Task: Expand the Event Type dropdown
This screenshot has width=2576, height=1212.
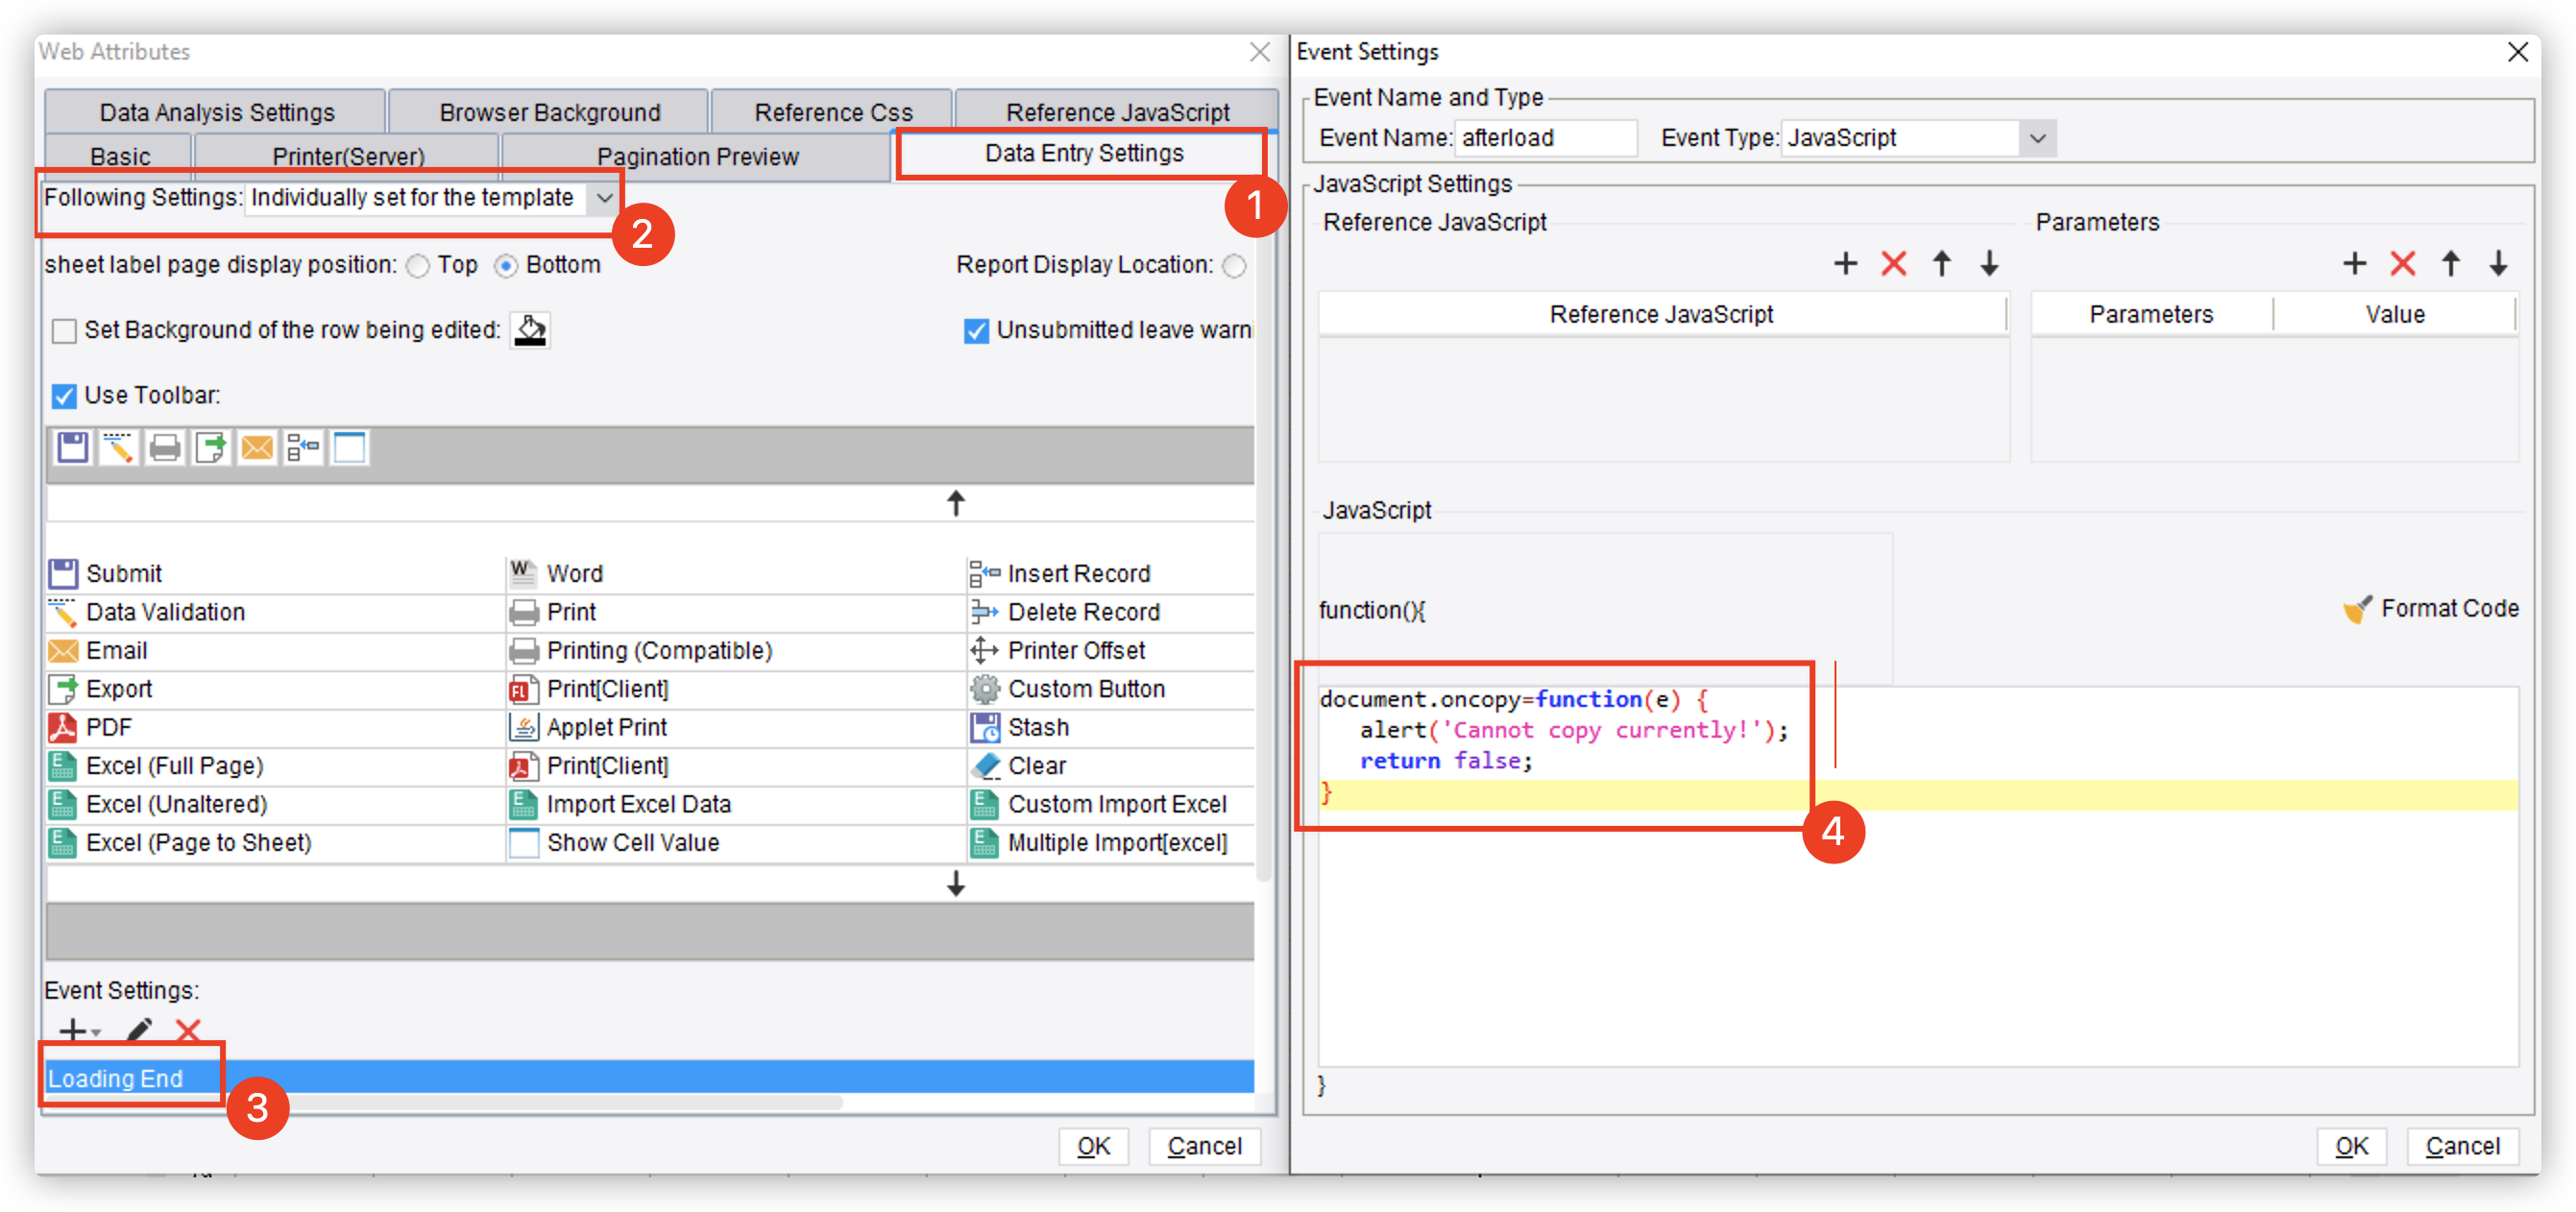Action: 2037,138
